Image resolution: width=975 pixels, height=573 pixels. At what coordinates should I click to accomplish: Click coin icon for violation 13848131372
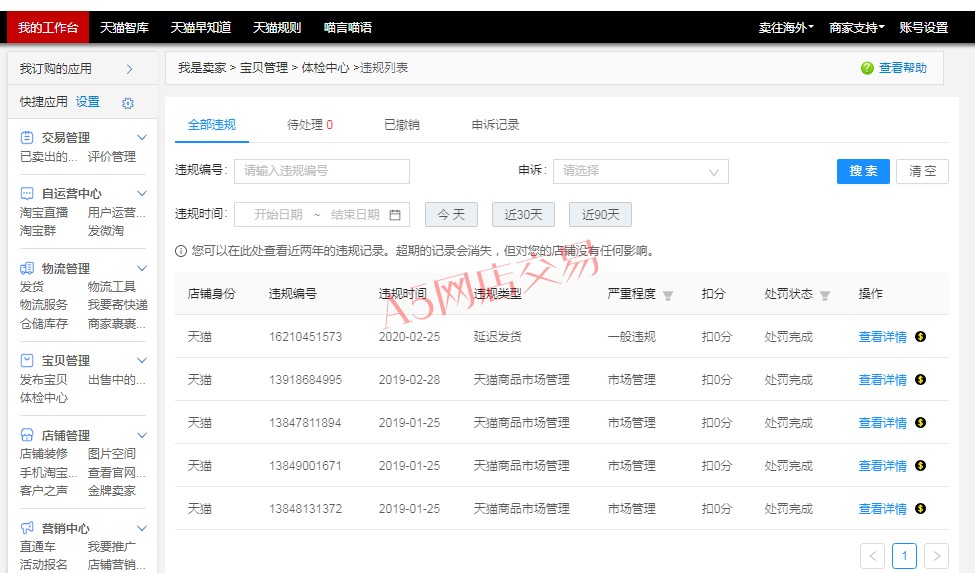click(921, 508)
